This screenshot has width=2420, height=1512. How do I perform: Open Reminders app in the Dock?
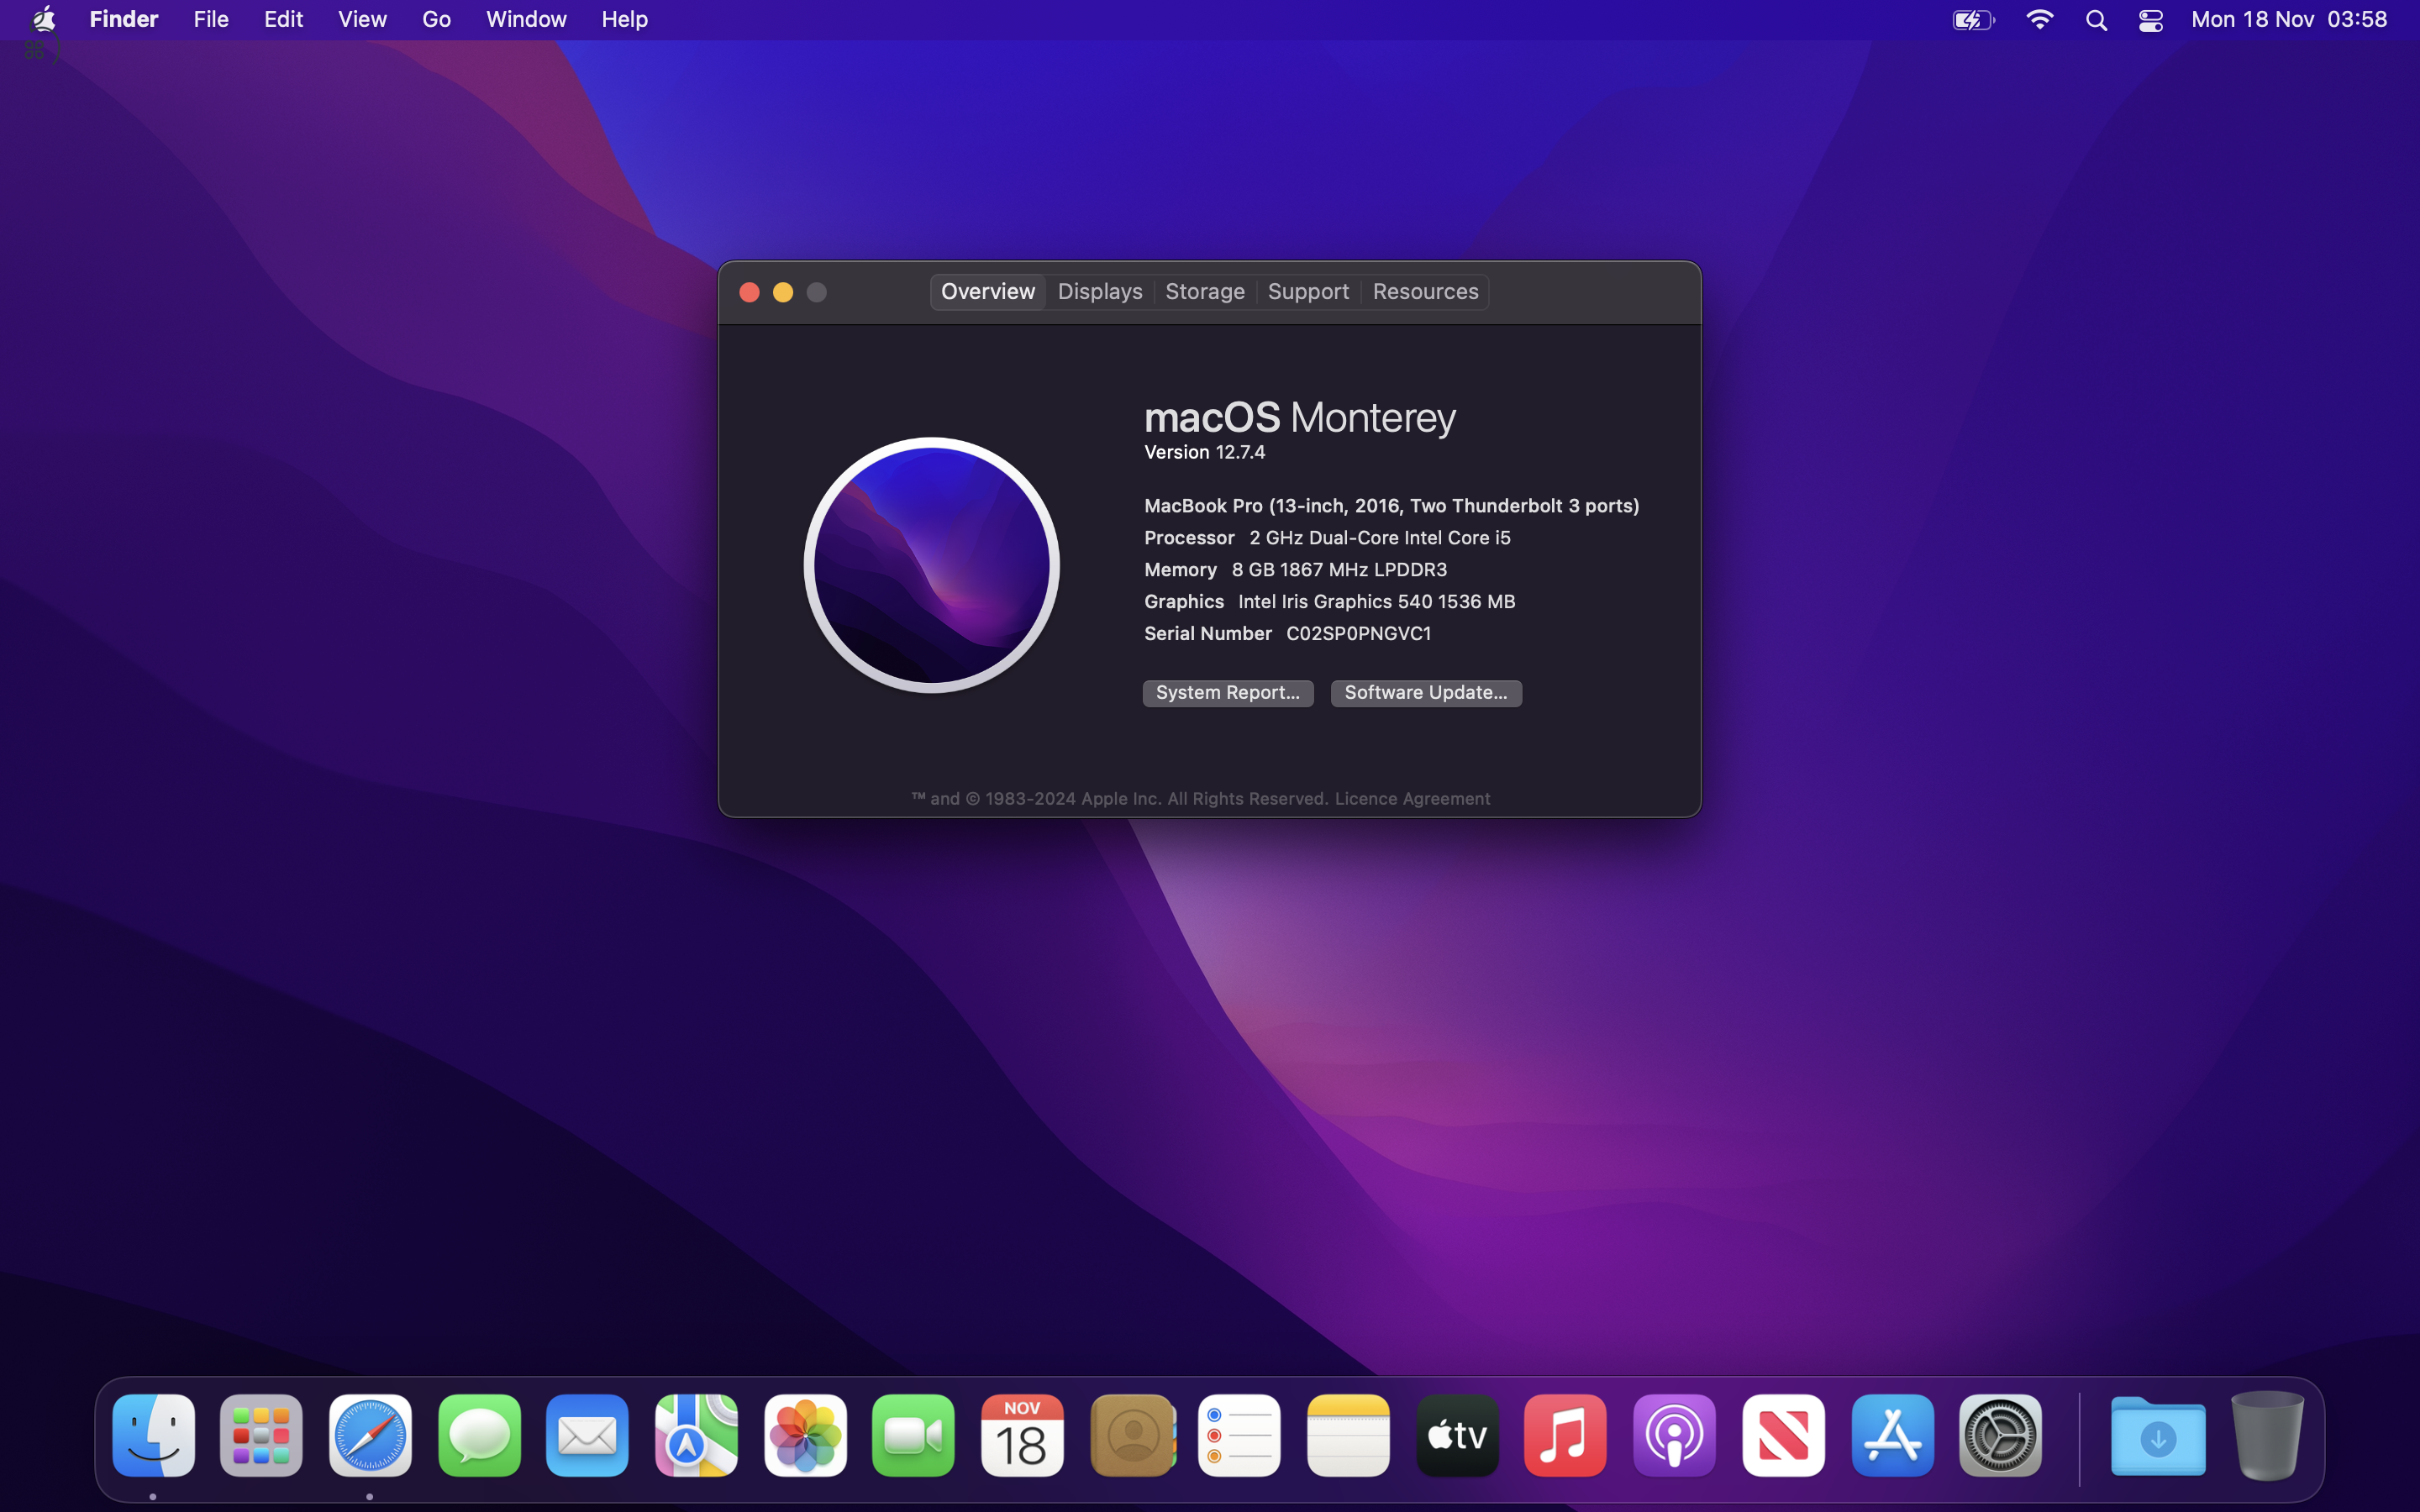[x=1239, y=1435]
